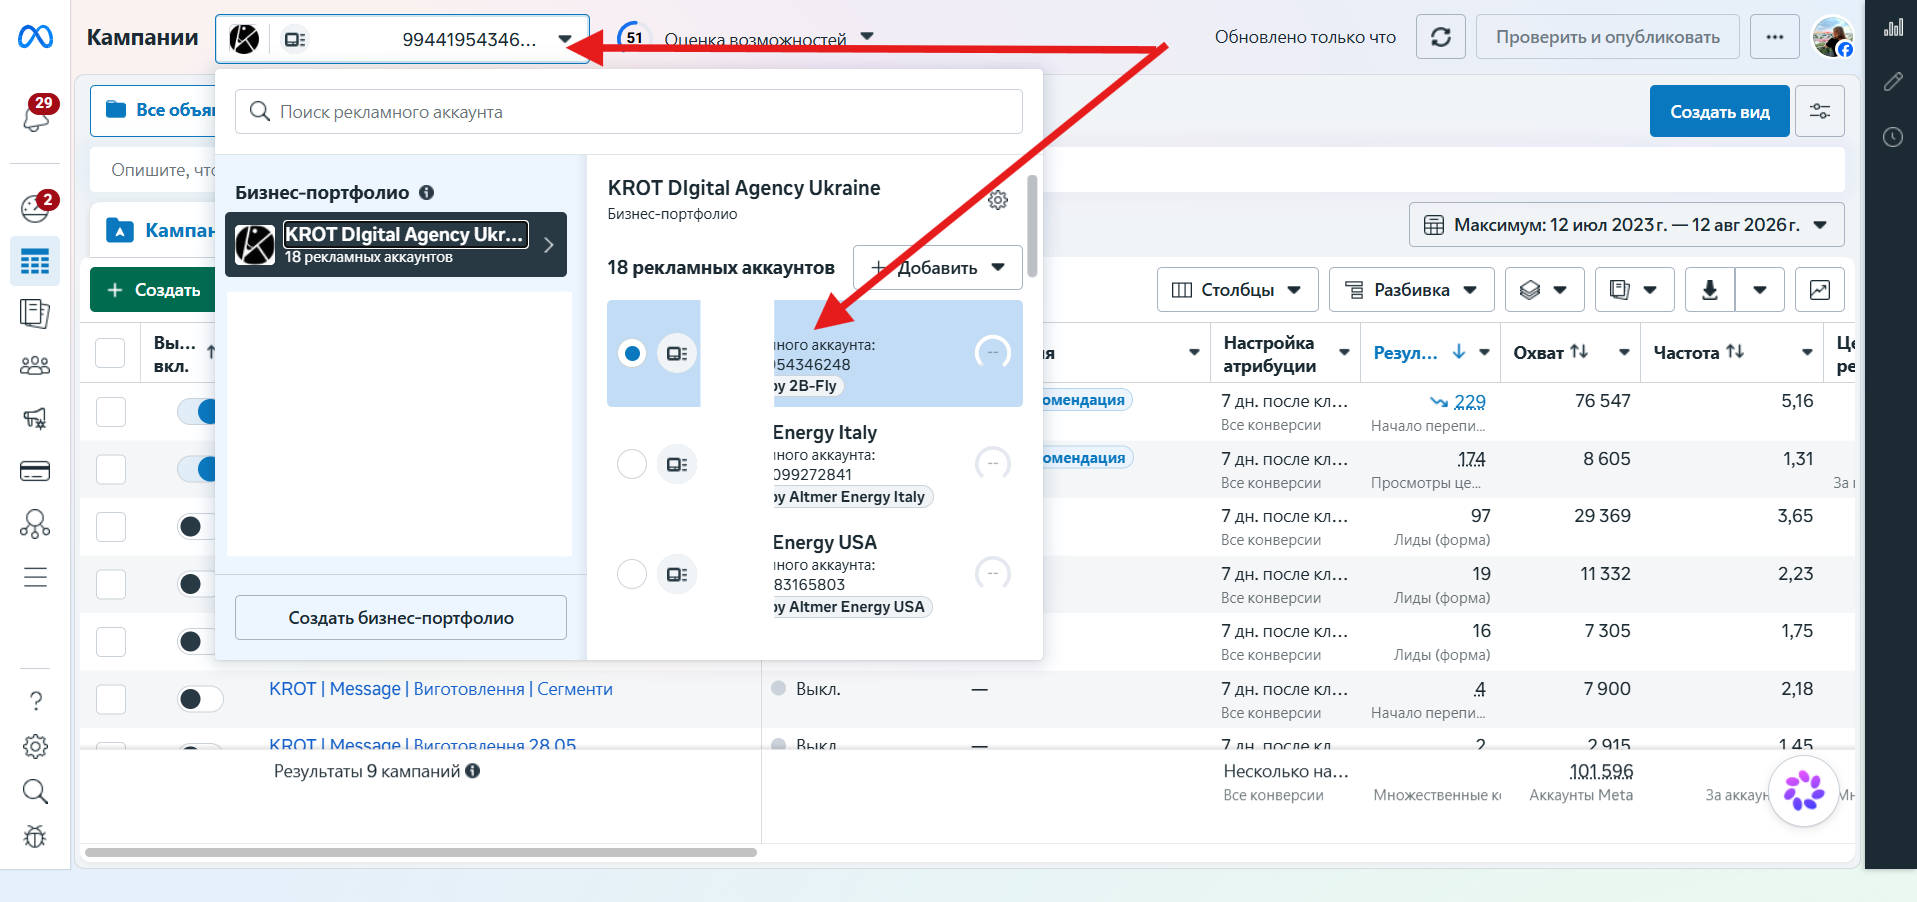Screen dimensions: 1917x902
Task: Open the date range Максимум dropdown
Action: tap(1627, 225)
